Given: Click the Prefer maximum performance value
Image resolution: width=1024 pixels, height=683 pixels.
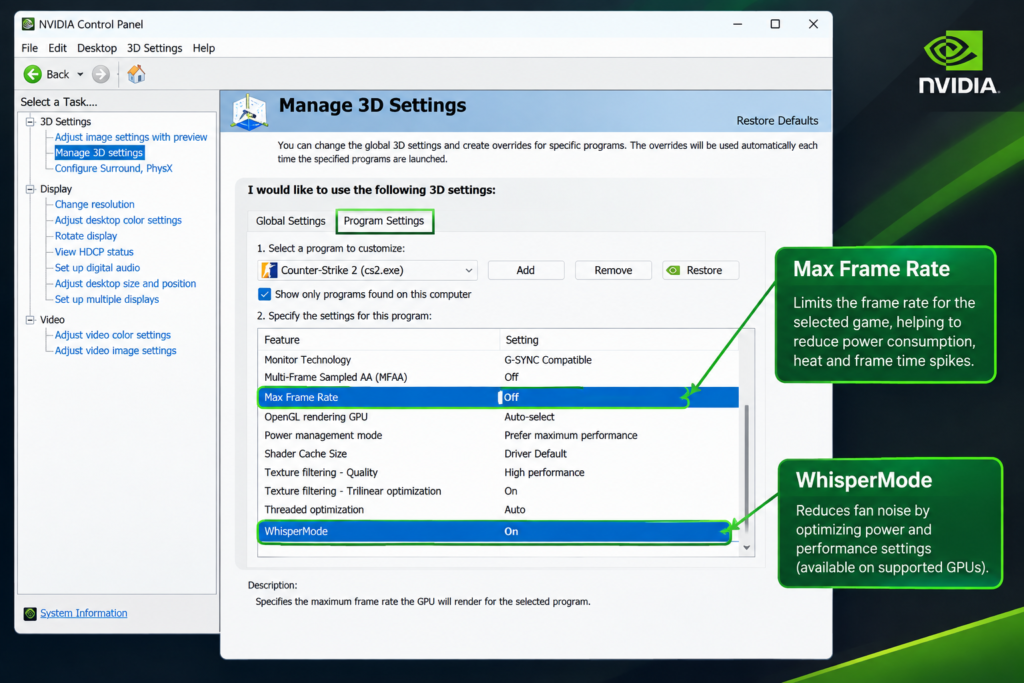Looking at the screenshot, I should pos(571,436).
